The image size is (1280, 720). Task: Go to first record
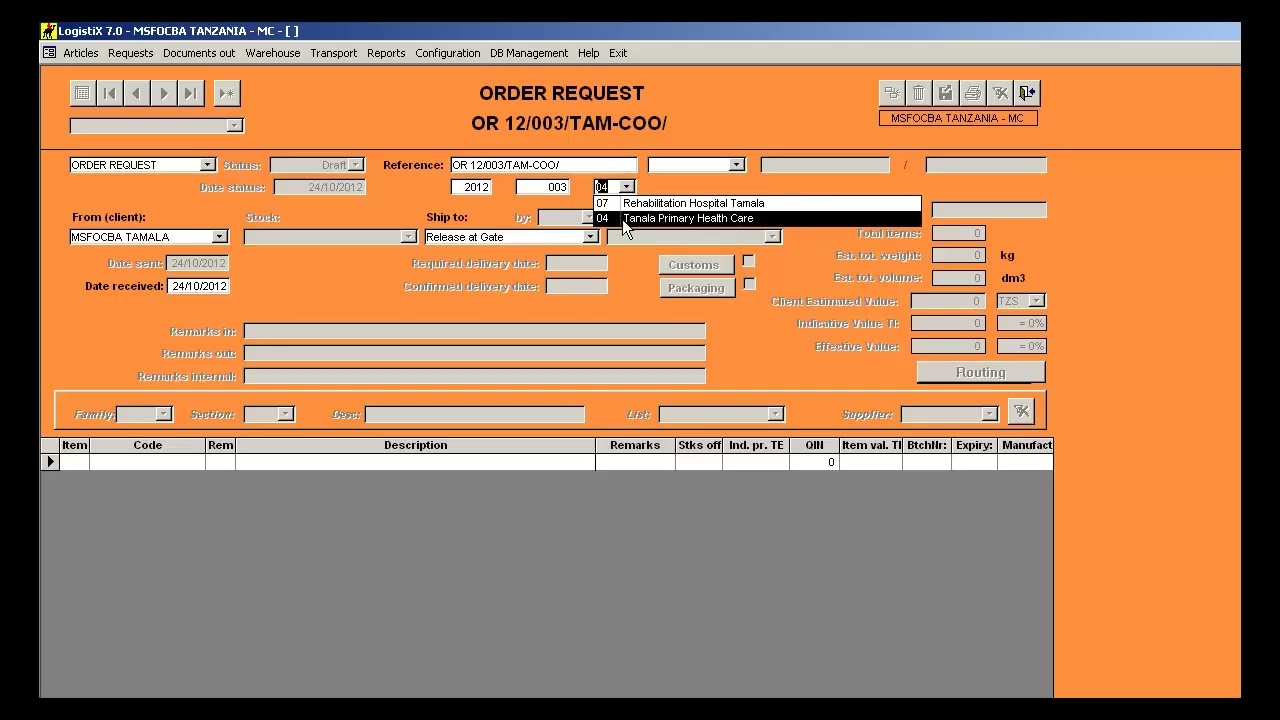[x=110, y=93]
